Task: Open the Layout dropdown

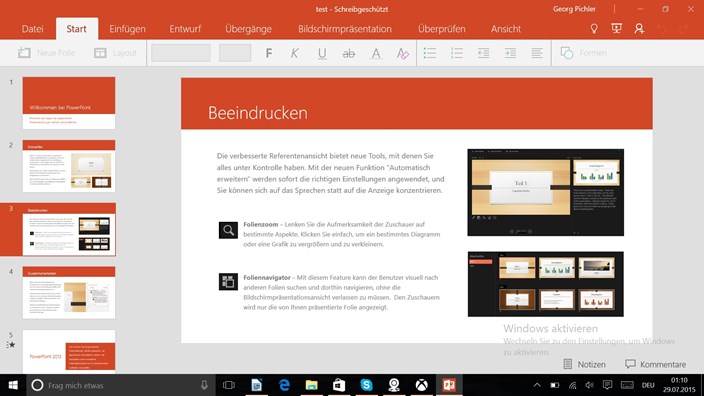Action: click(115, 53)
